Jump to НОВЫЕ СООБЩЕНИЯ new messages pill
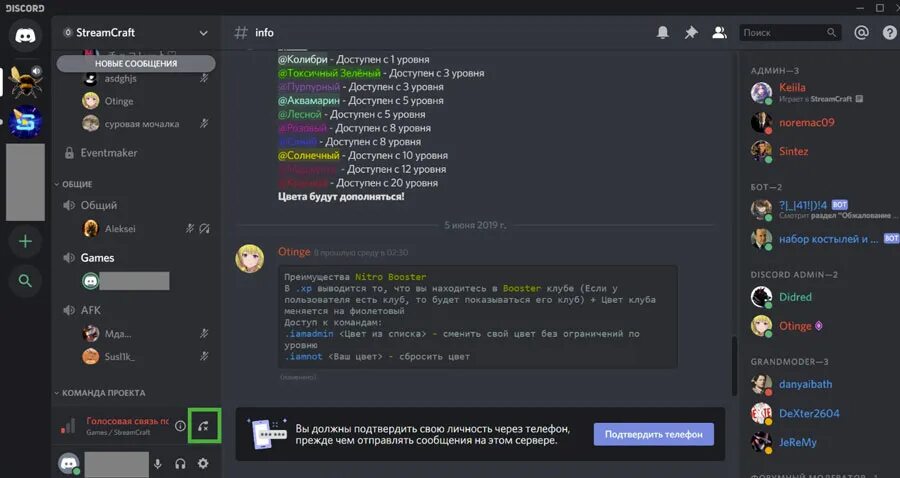The width and height of the screenshot is (900, 478). 136,63
